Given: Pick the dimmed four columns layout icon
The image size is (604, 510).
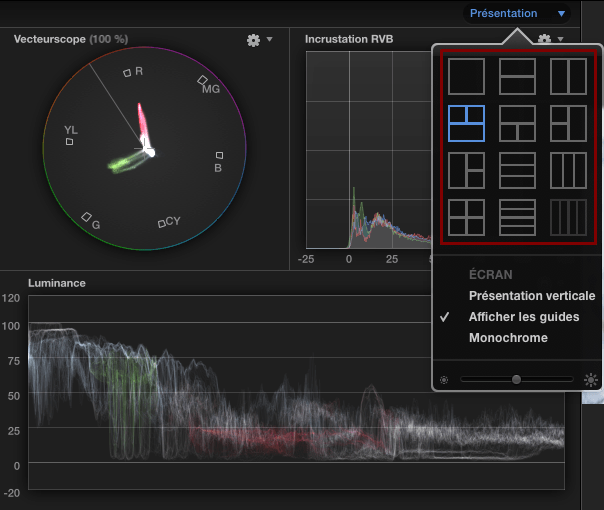Looking at the screenshot, I should [x=568, y=217].
